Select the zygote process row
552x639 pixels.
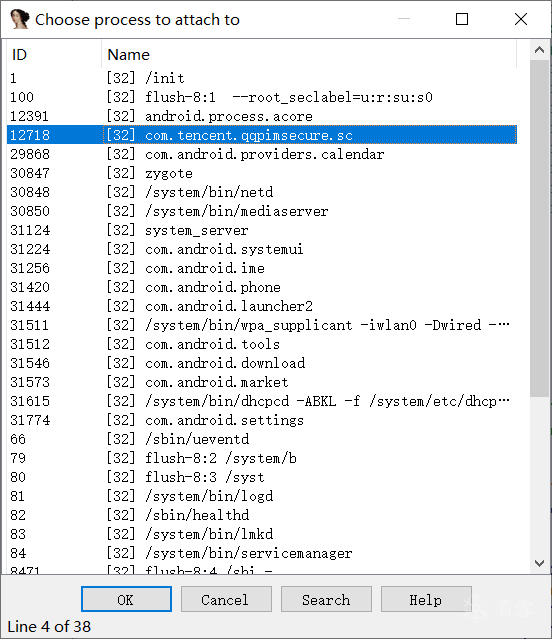pos(262,173)
